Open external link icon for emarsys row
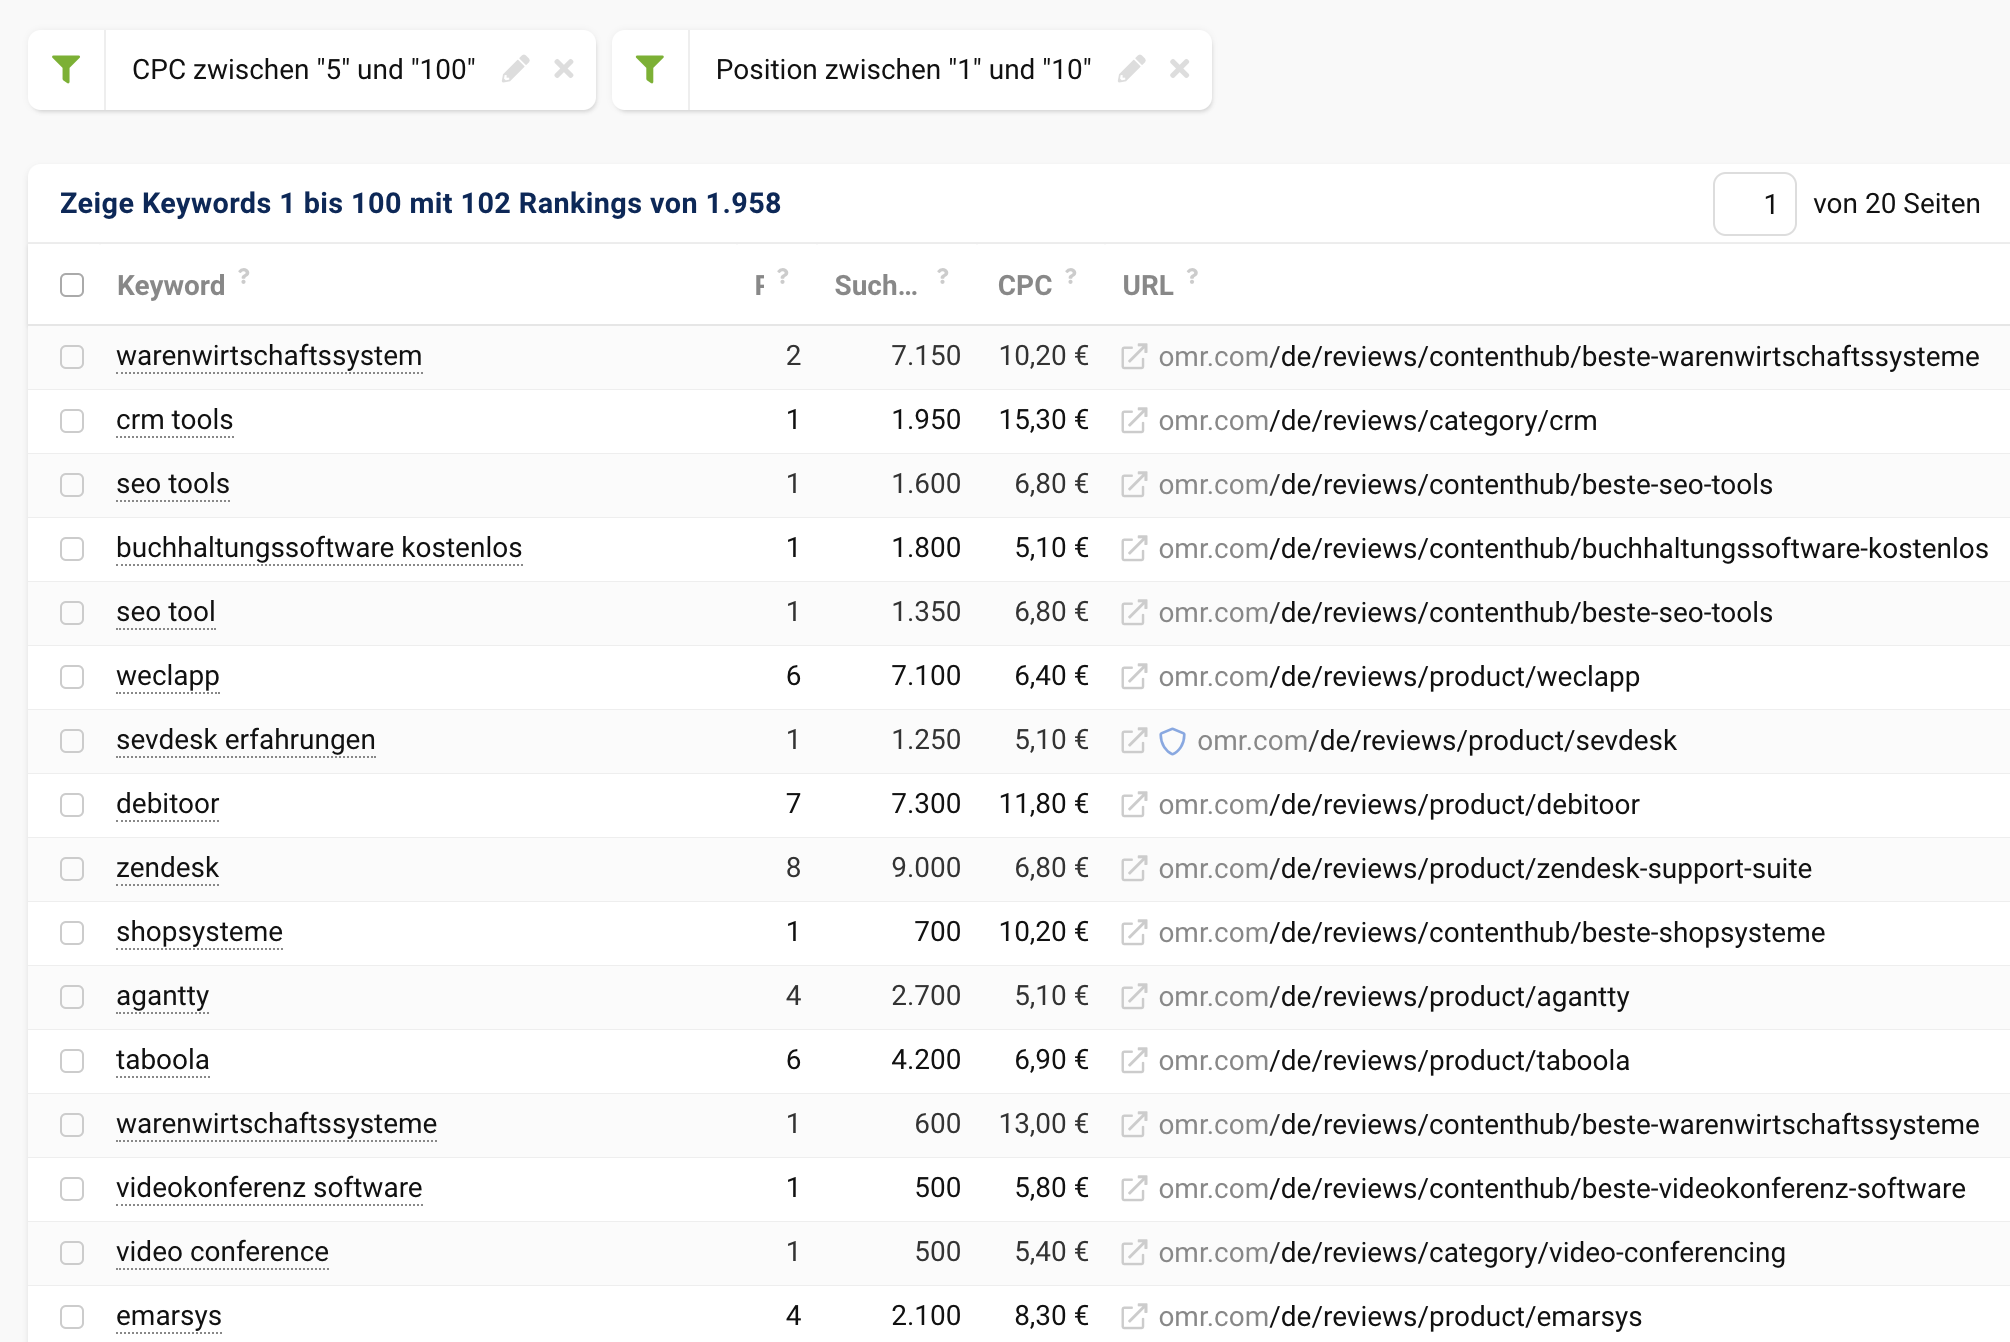Screen dimensions: 2010x1342 point(1133,1317)
